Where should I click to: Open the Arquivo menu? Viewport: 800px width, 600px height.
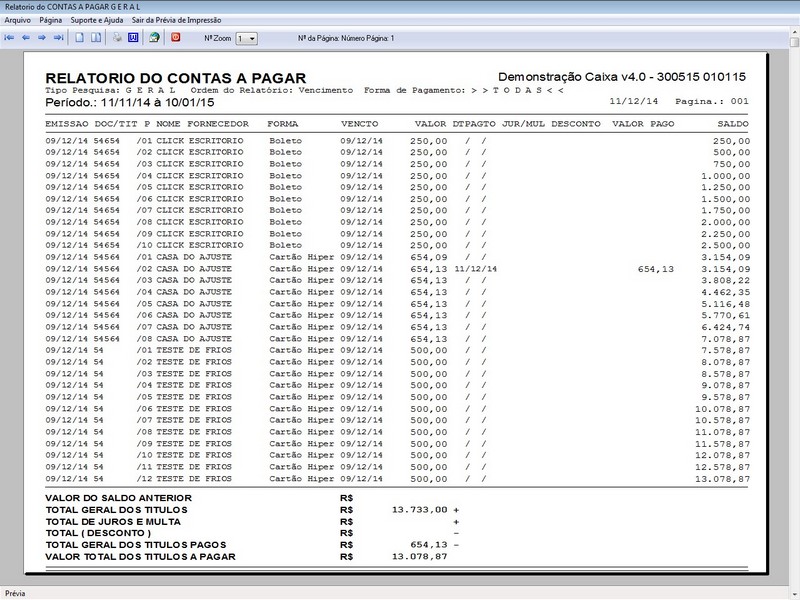[x=17, y=20]
